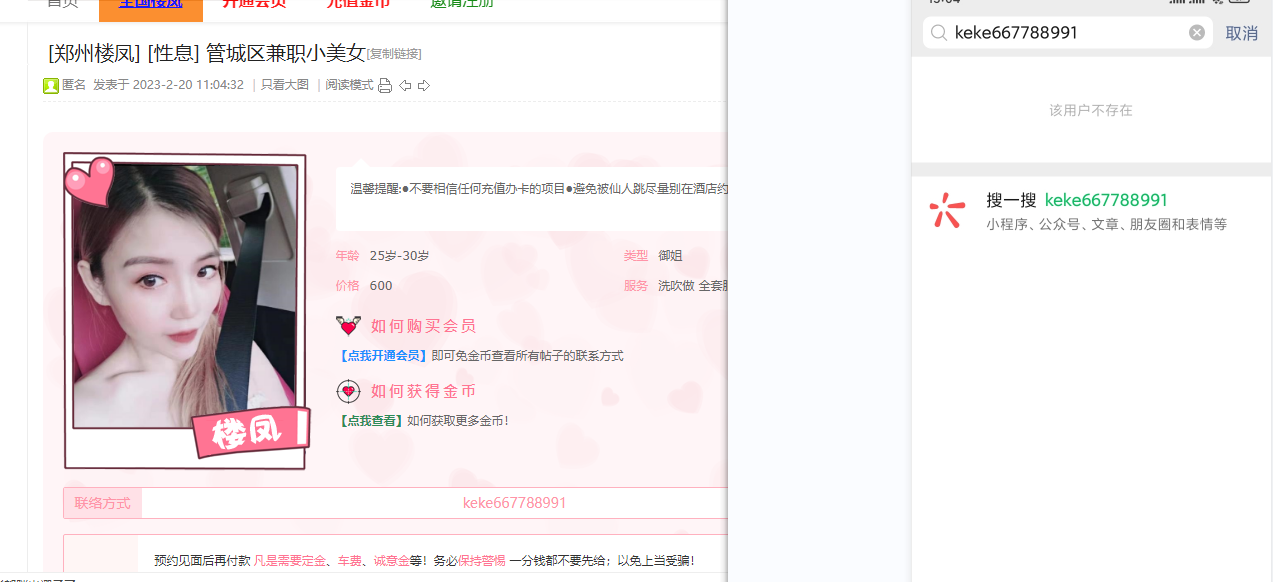Click the green anonymous user avatar icon
The width and height of the screenshot is (1273, 582).
tap(51, 86)
